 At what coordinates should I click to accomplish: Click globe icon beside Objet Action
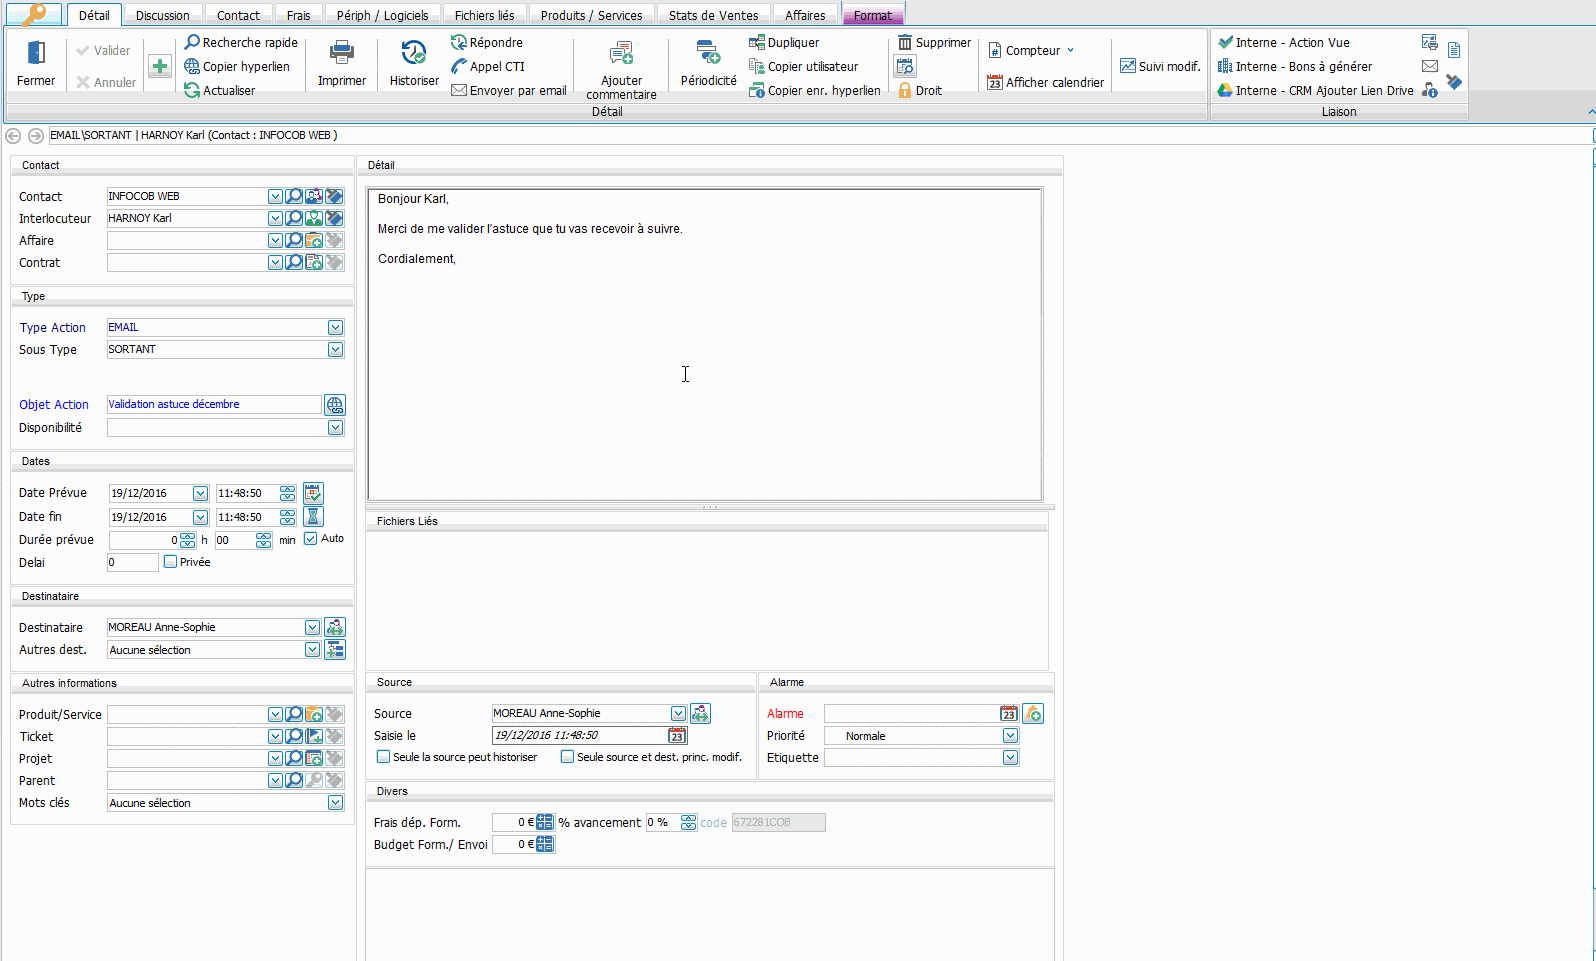(335, 405)
